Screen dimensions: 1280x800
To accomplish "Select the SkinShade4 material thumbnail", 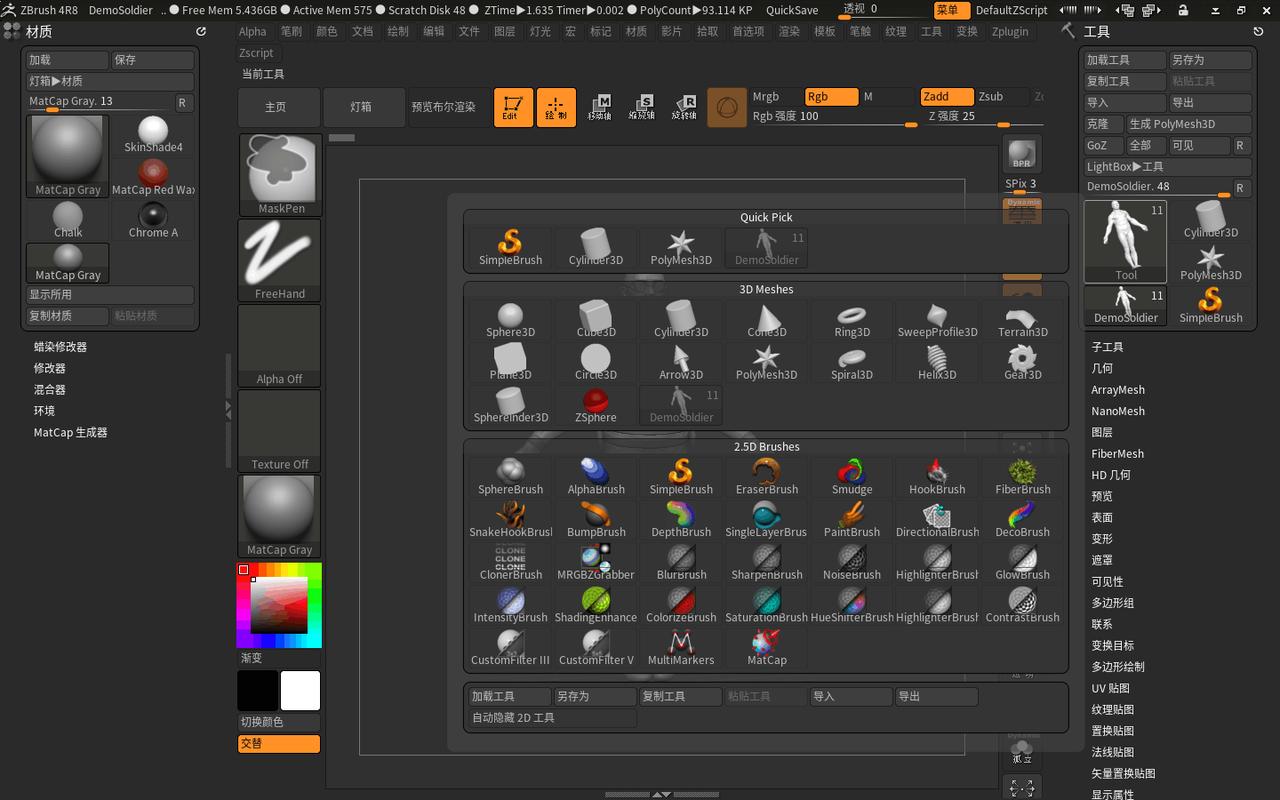I will [153, 135].
